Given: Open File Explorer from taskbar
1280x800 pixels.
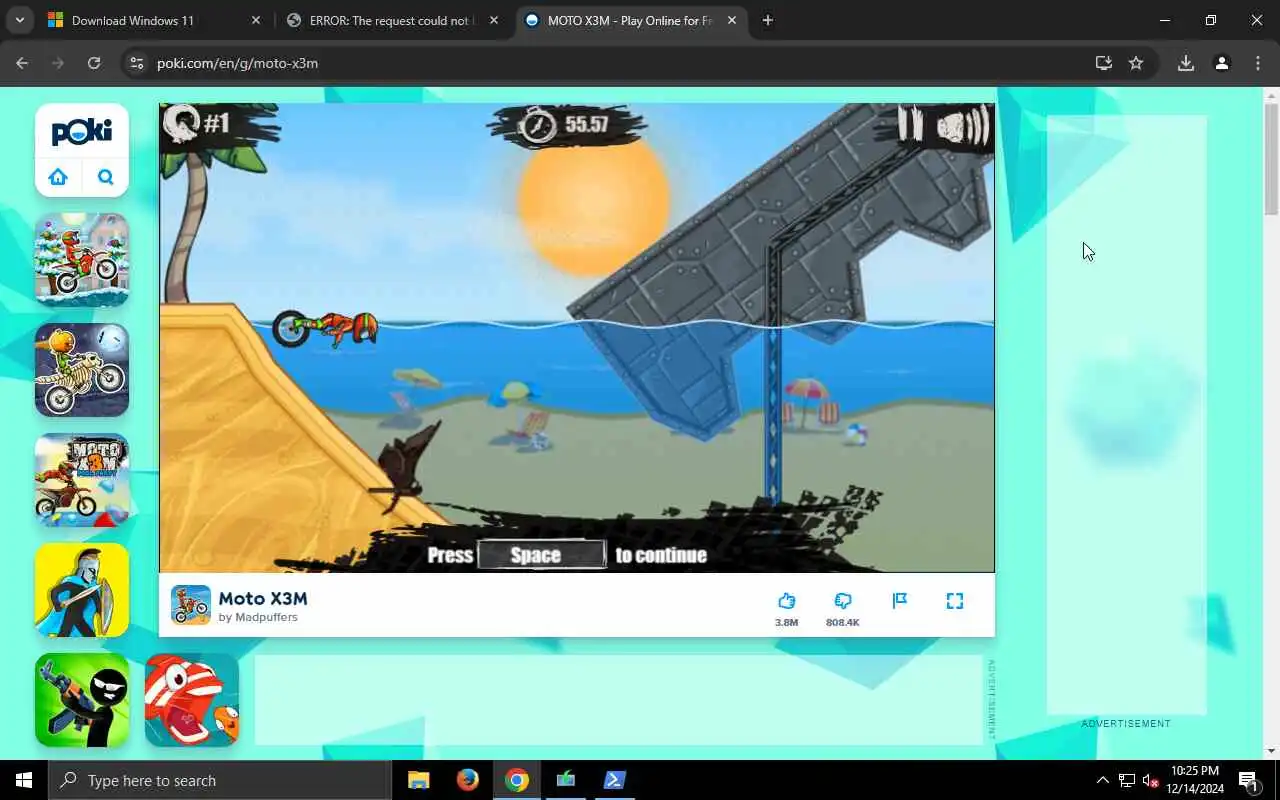Looking at the screenshot, I should pos(419,780).
